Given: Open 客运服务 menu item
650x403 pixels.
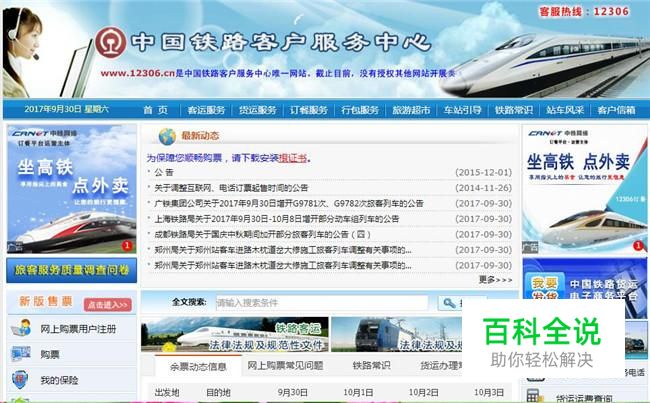Looking at the screenshot, I should pos(206,110).
